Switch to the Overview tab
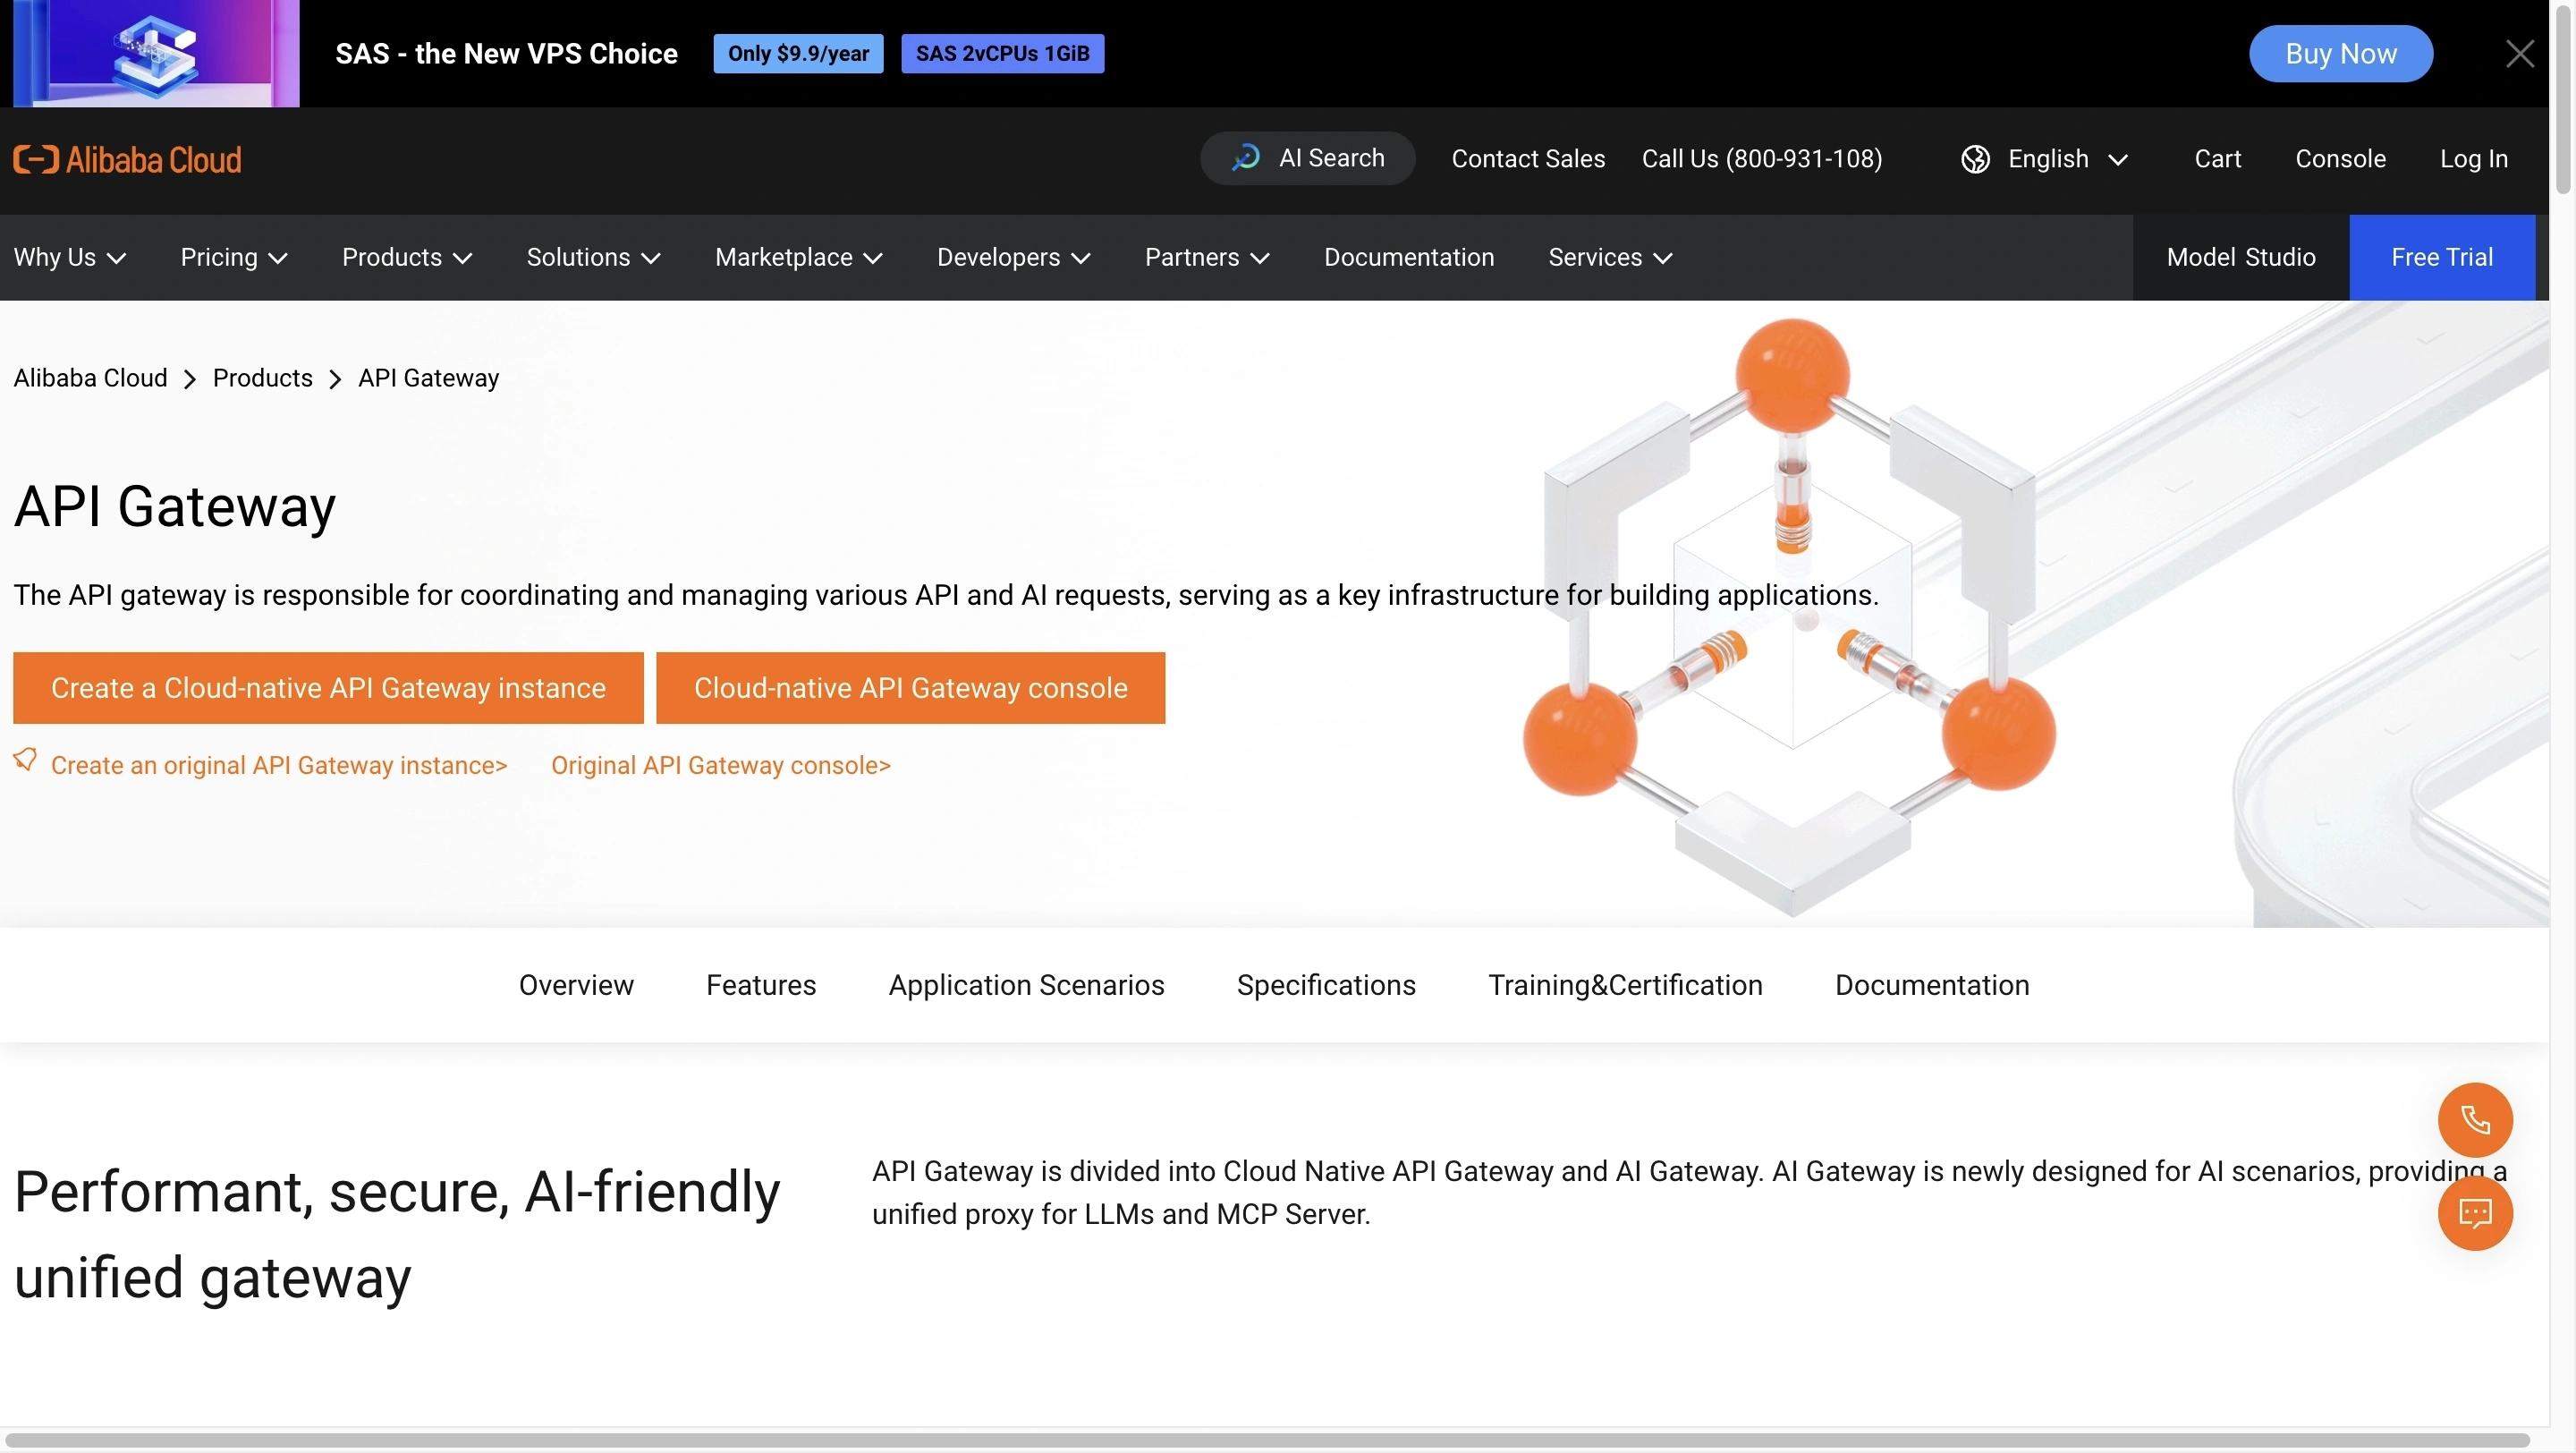Viewport: 2576px width, 1453px height. (x=576, y=985)
